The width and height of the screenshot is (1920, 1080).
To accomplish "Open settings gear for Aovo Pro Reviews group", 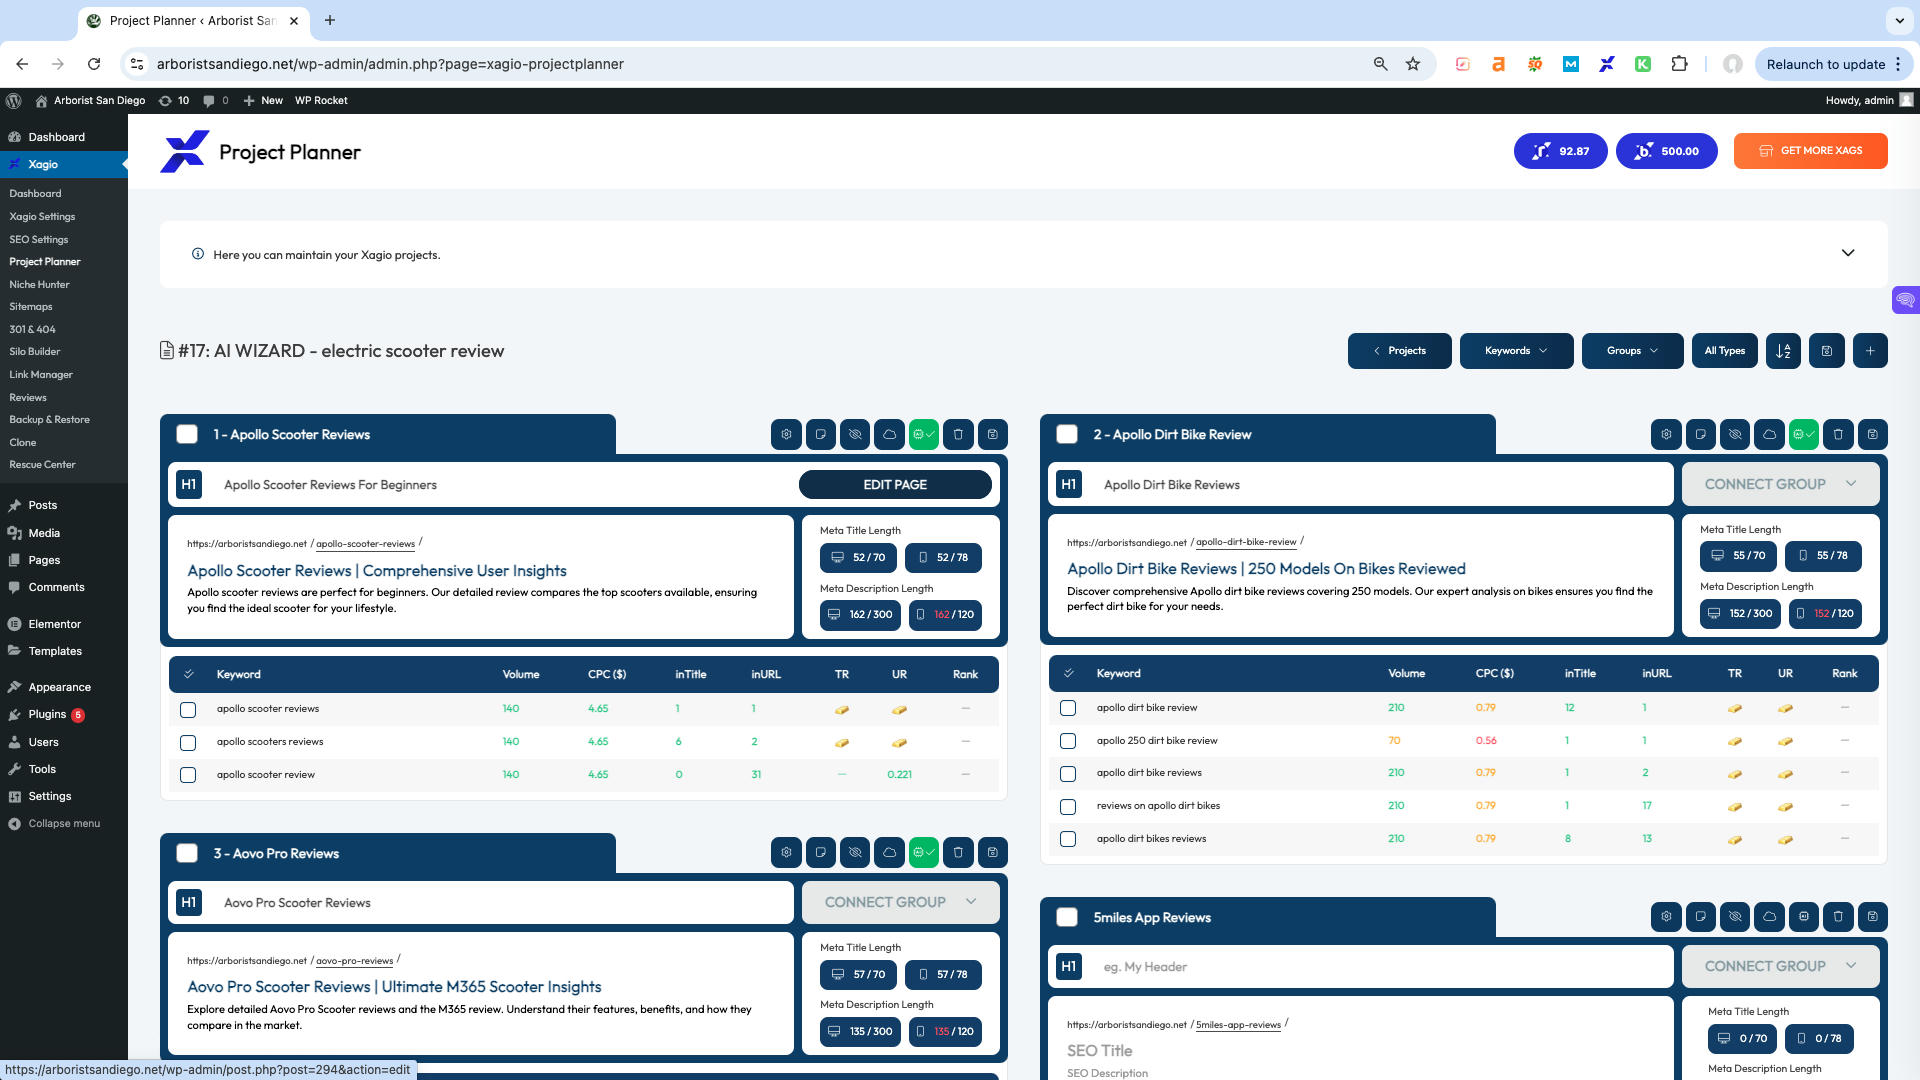I will click(x=786, y=852).
